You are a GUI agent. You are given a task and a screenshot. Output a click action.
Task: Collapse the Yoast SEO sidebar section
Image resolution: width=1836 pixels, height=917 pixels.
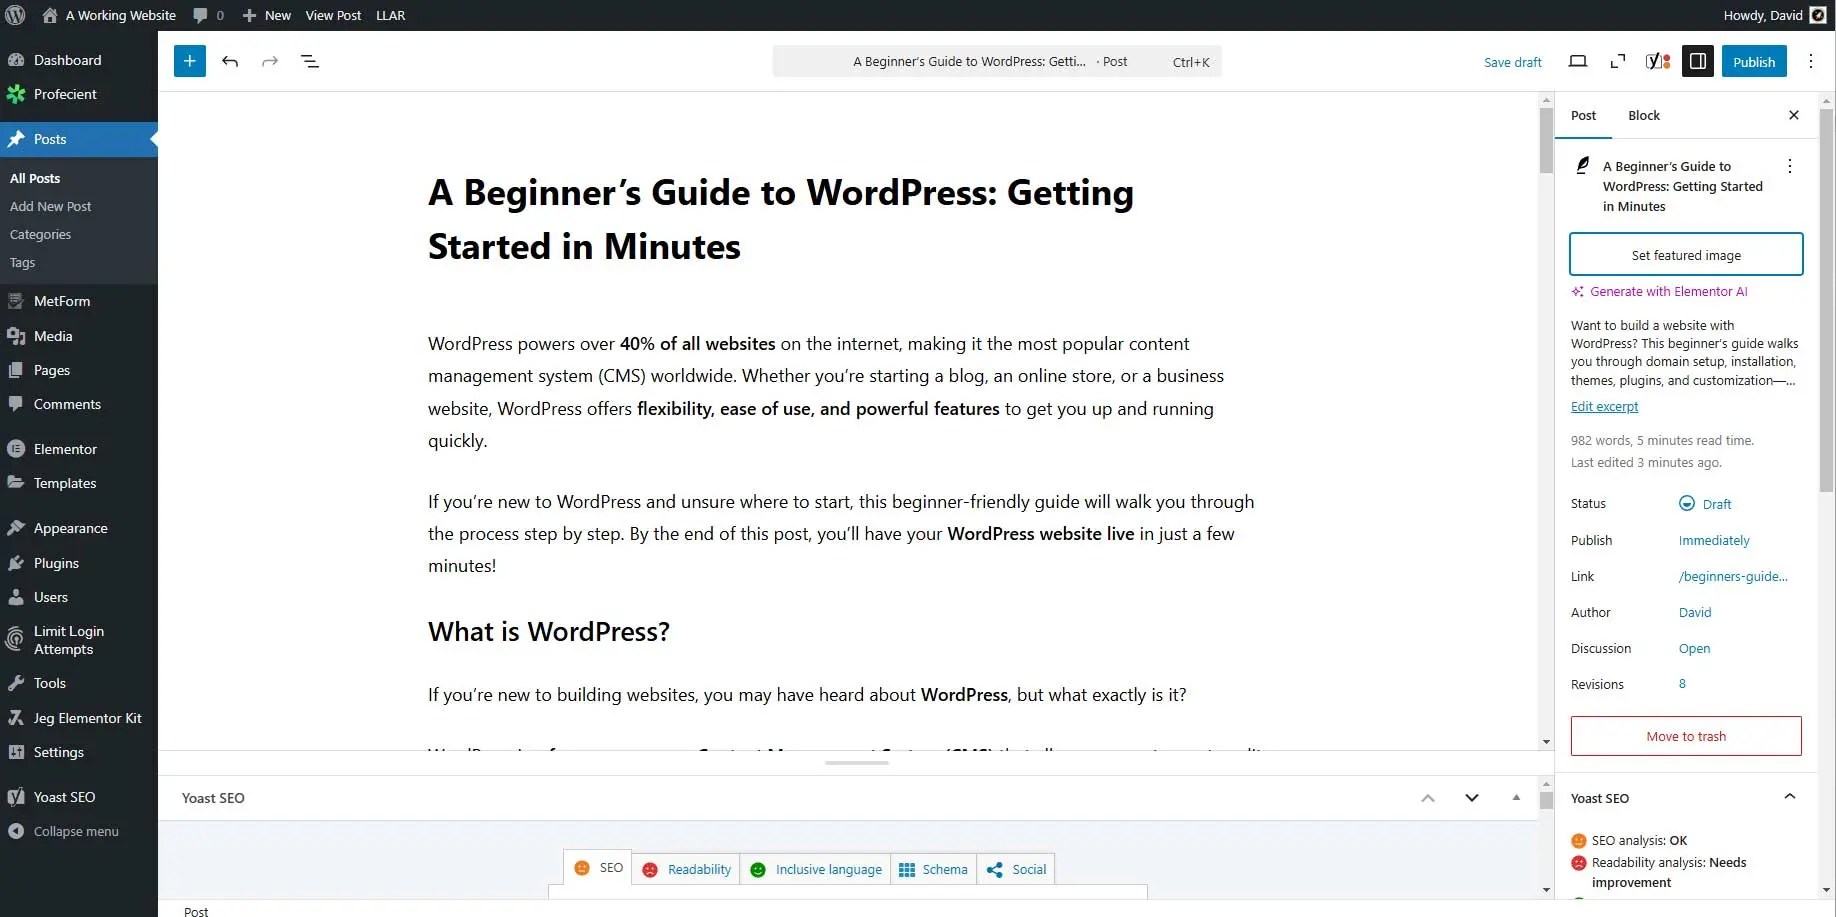pos(1789,796)
